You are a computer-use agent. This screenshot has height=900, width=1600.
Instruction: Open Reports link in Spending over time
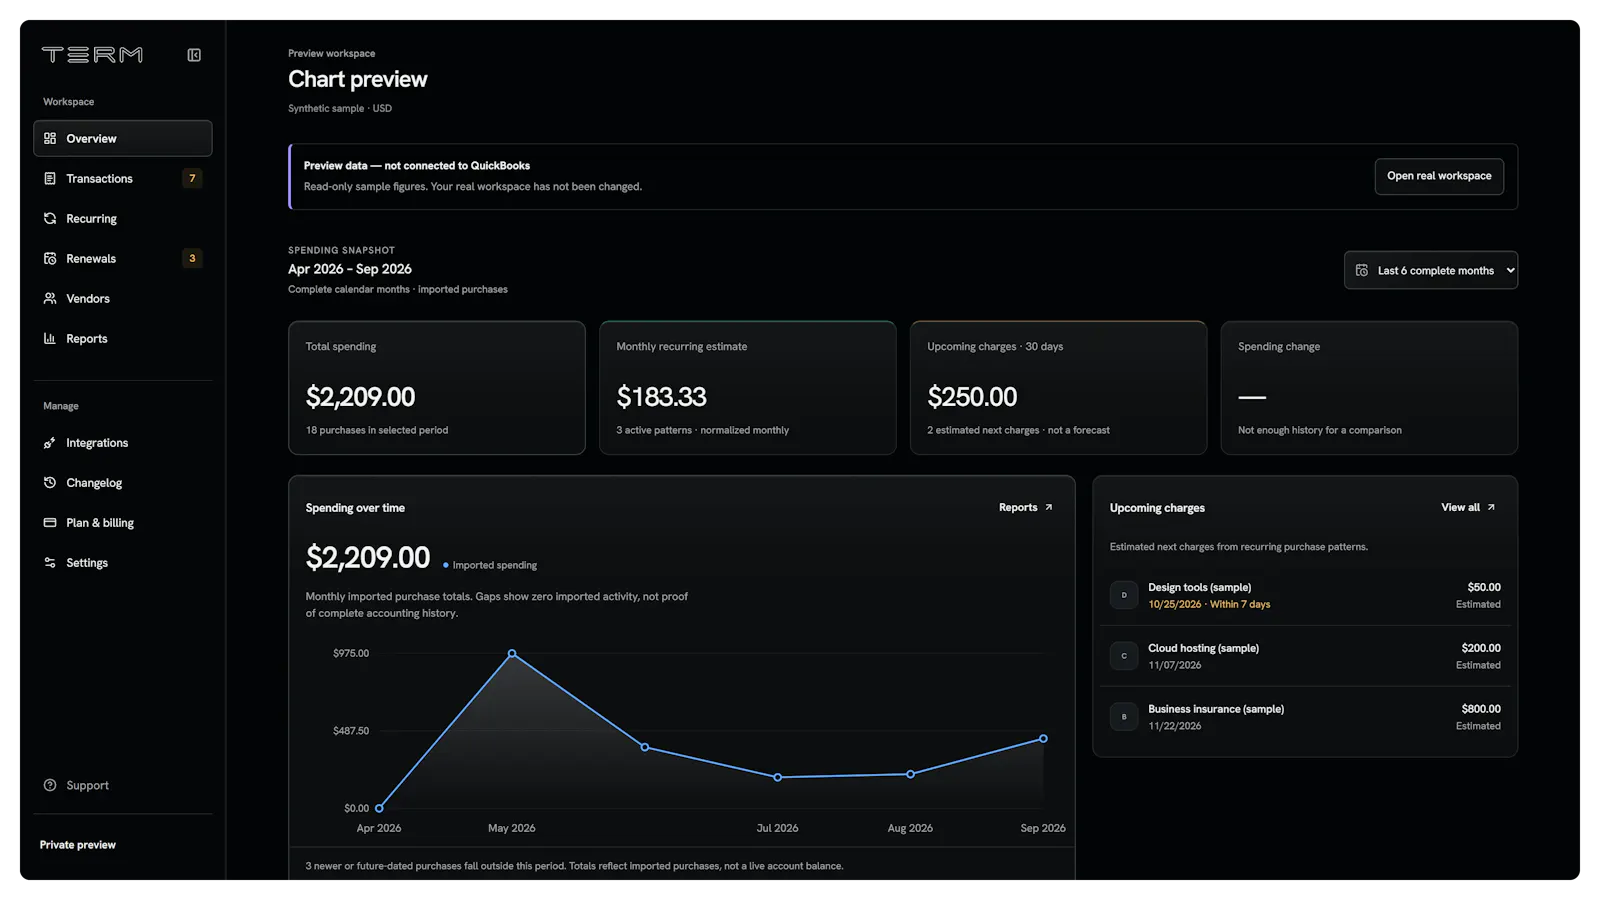click(1026, 507)
